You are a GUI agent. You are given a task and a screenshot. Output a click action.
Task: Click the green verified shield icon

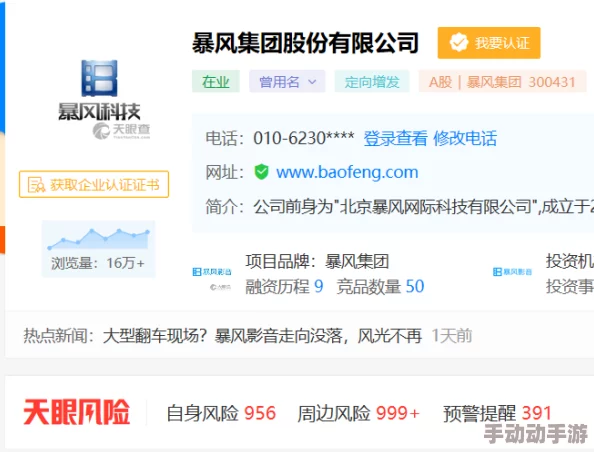pos(261,172)
